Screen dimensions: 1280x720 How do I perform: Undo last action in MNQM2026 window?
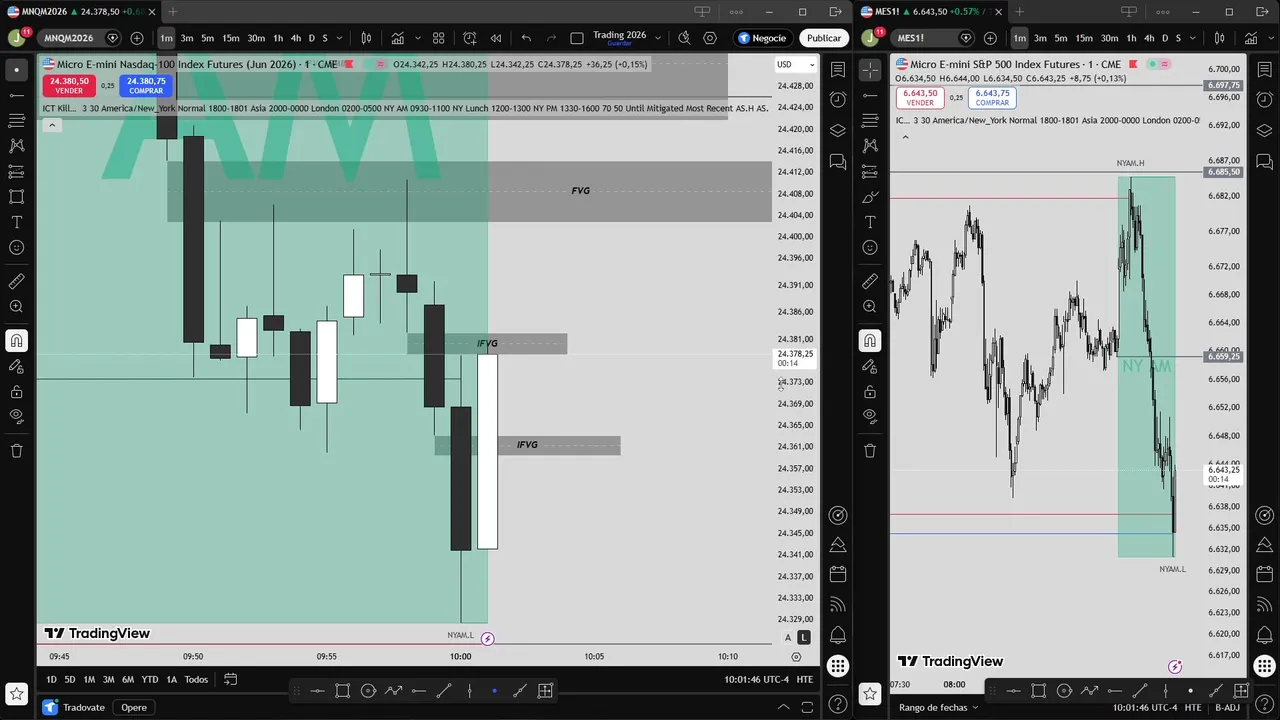(x=526, y=38)
